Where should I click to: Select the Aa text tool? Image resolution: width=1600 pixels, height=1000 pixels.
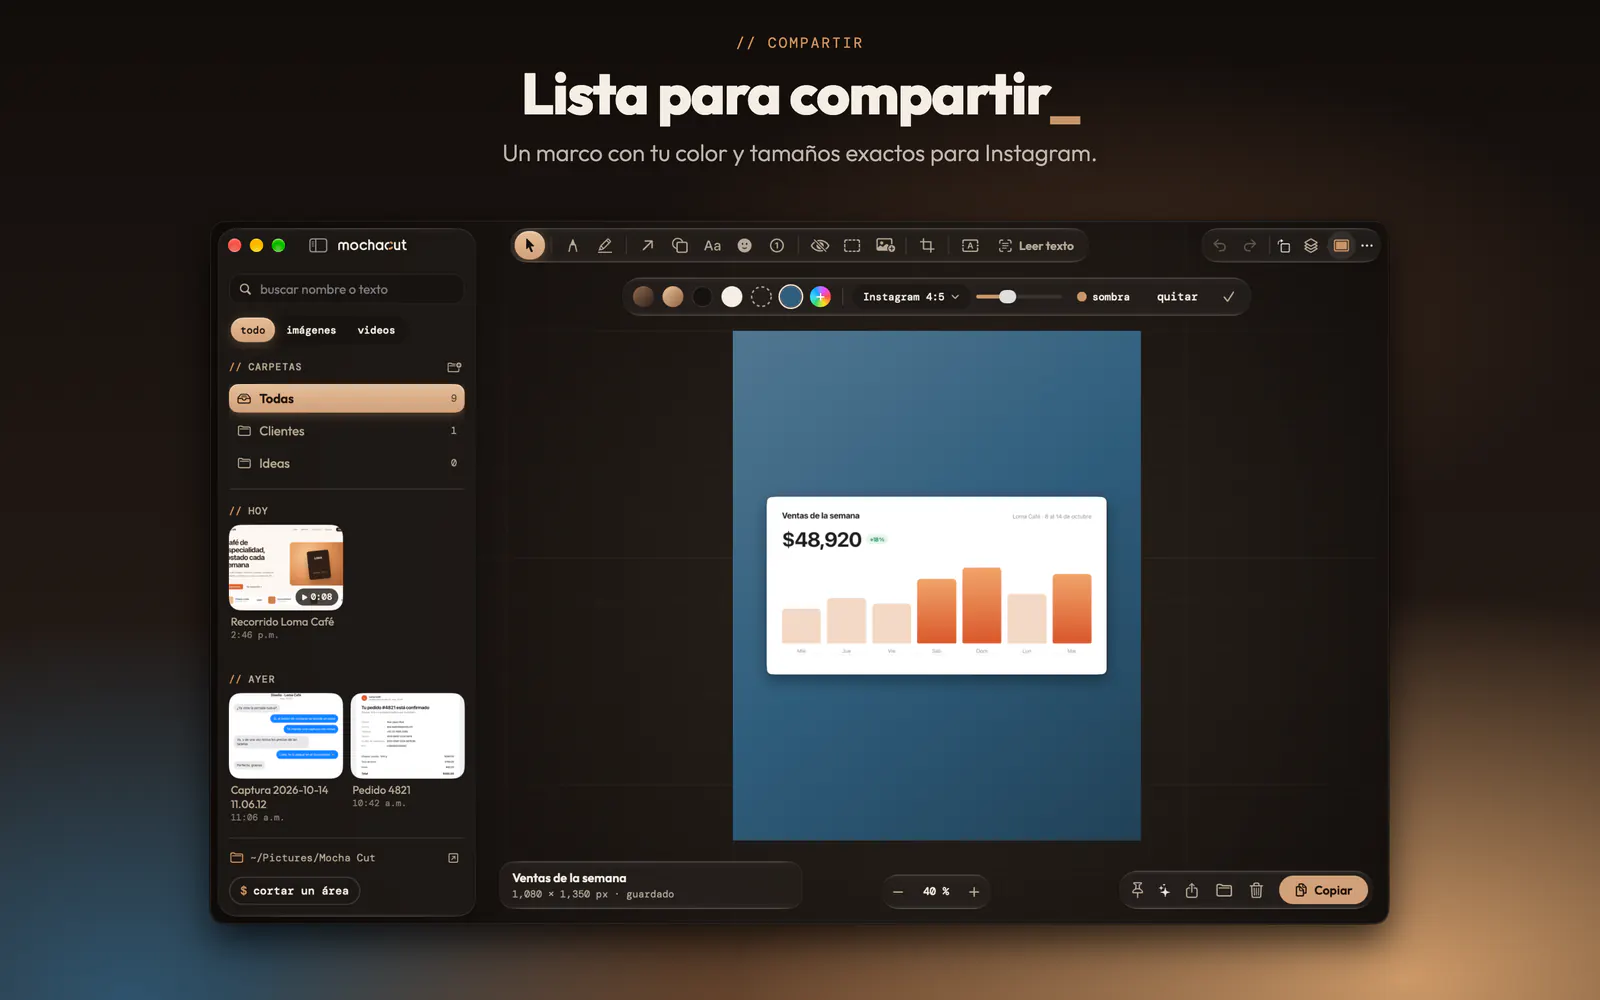(x=712, y=245)
